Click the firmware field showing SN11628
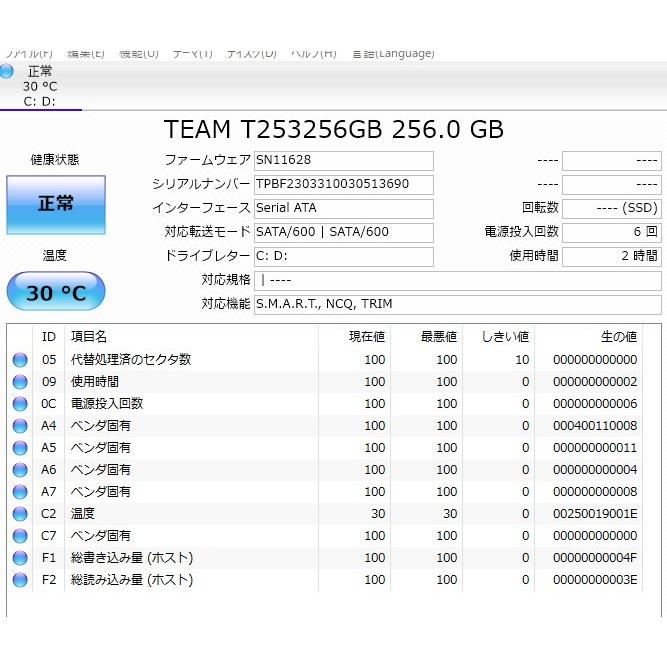The width and height of the screenshot is (667, 667). pyautogui.click(x=343, y=161)
